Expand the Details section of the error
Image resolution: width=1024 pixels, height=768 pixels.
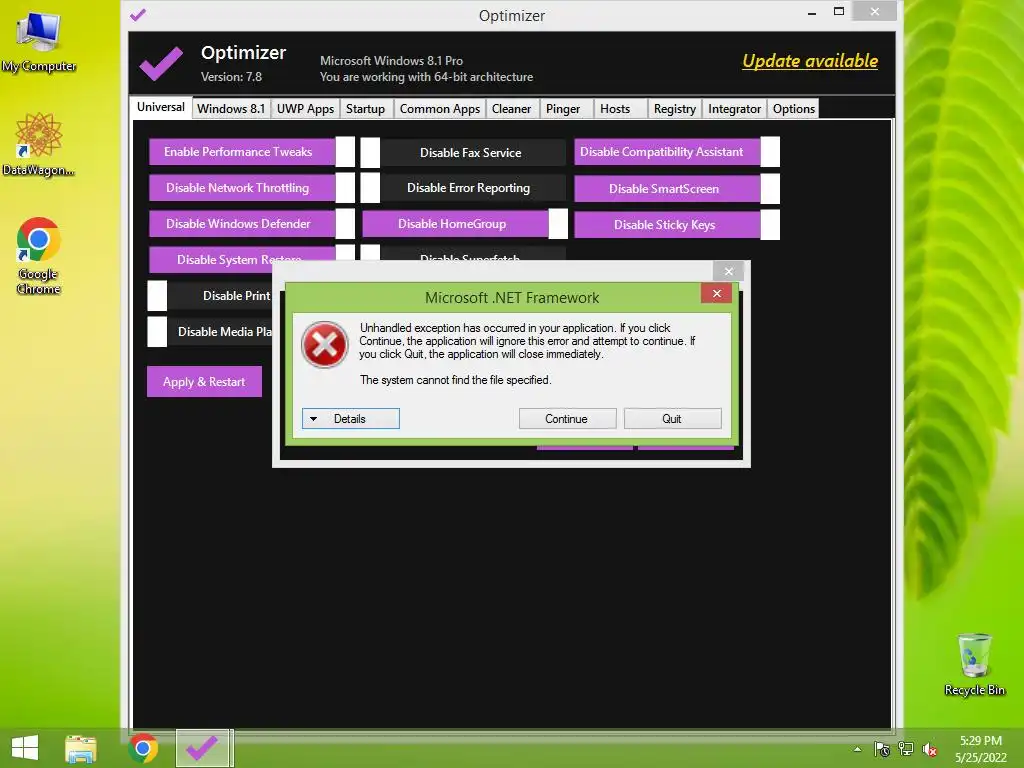point(351,419)
